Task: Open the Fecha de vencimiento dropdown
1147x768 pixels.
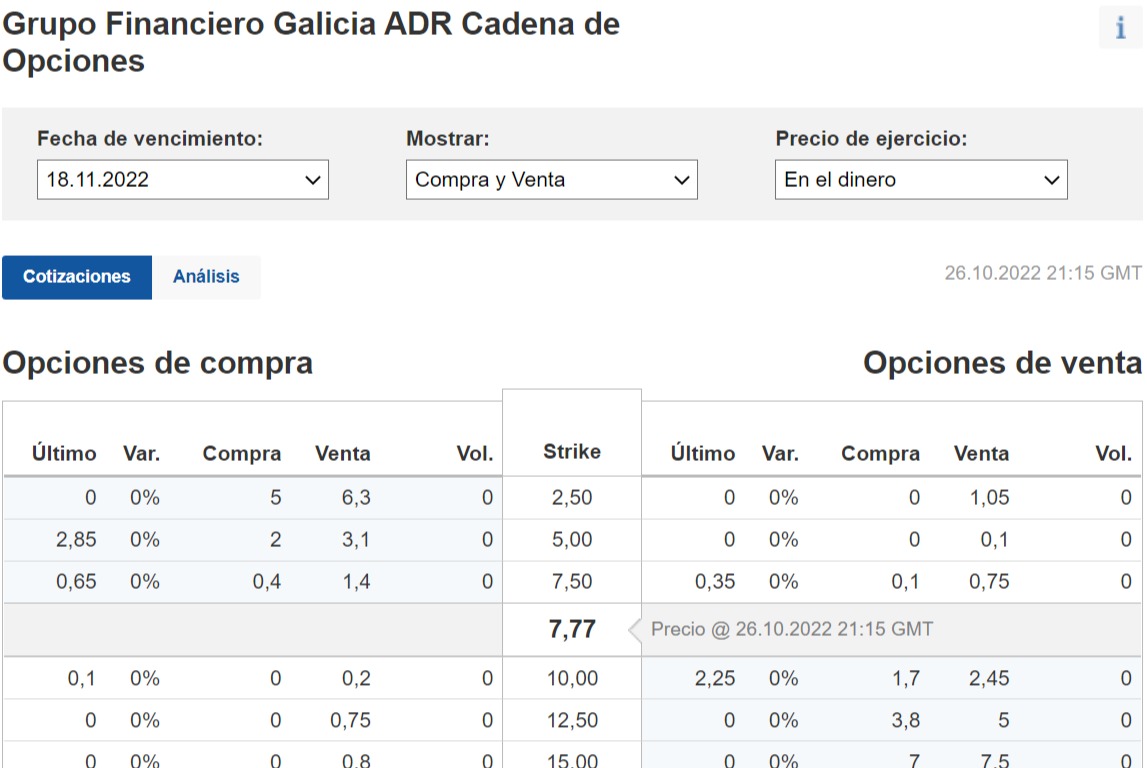Action: [183, 180]
